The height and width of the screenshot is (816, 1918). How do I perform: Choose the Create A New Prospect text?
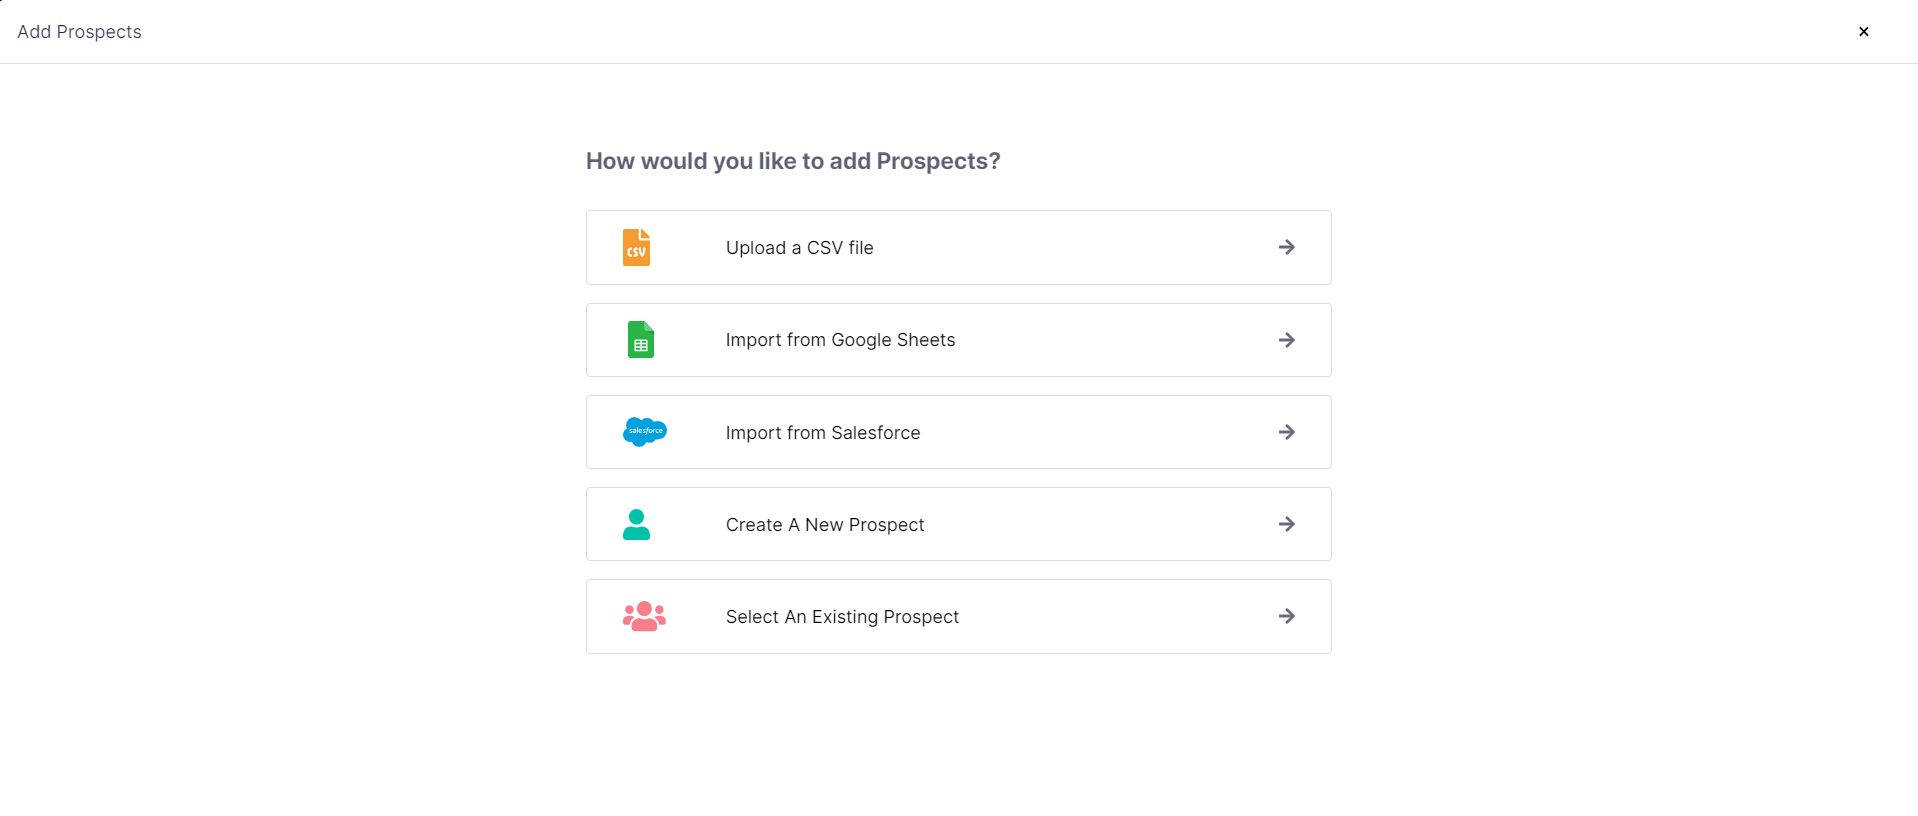pos(824,525)
